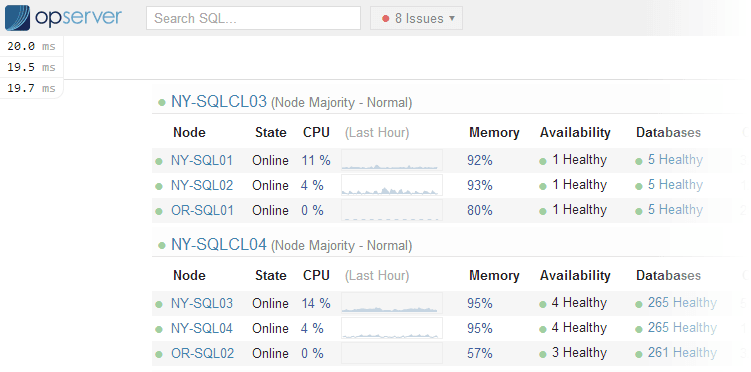Click the 19.7 ms profiler timing
The image size is (751, 372).
click(x=31, y=88)
